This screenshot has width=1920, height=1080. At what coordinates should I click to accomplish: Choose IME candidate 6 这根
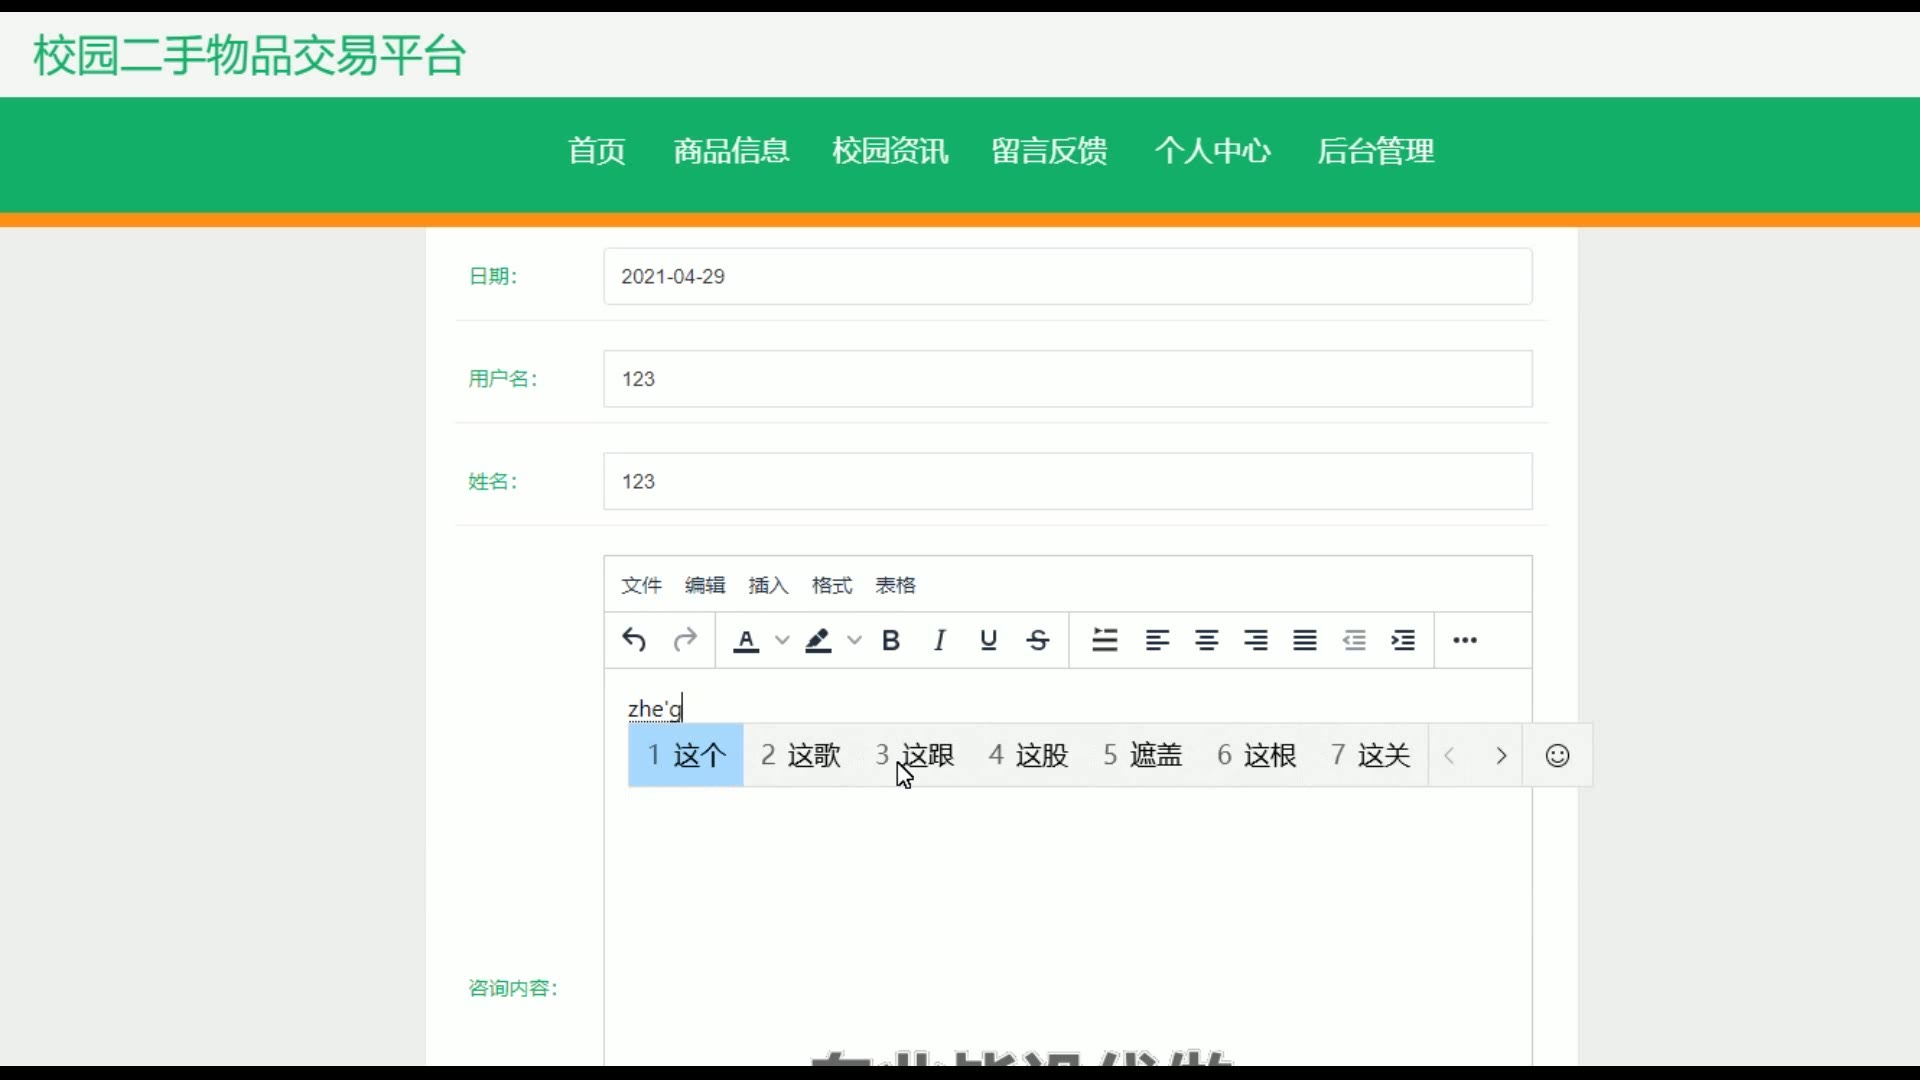[x=1256, y=755]
